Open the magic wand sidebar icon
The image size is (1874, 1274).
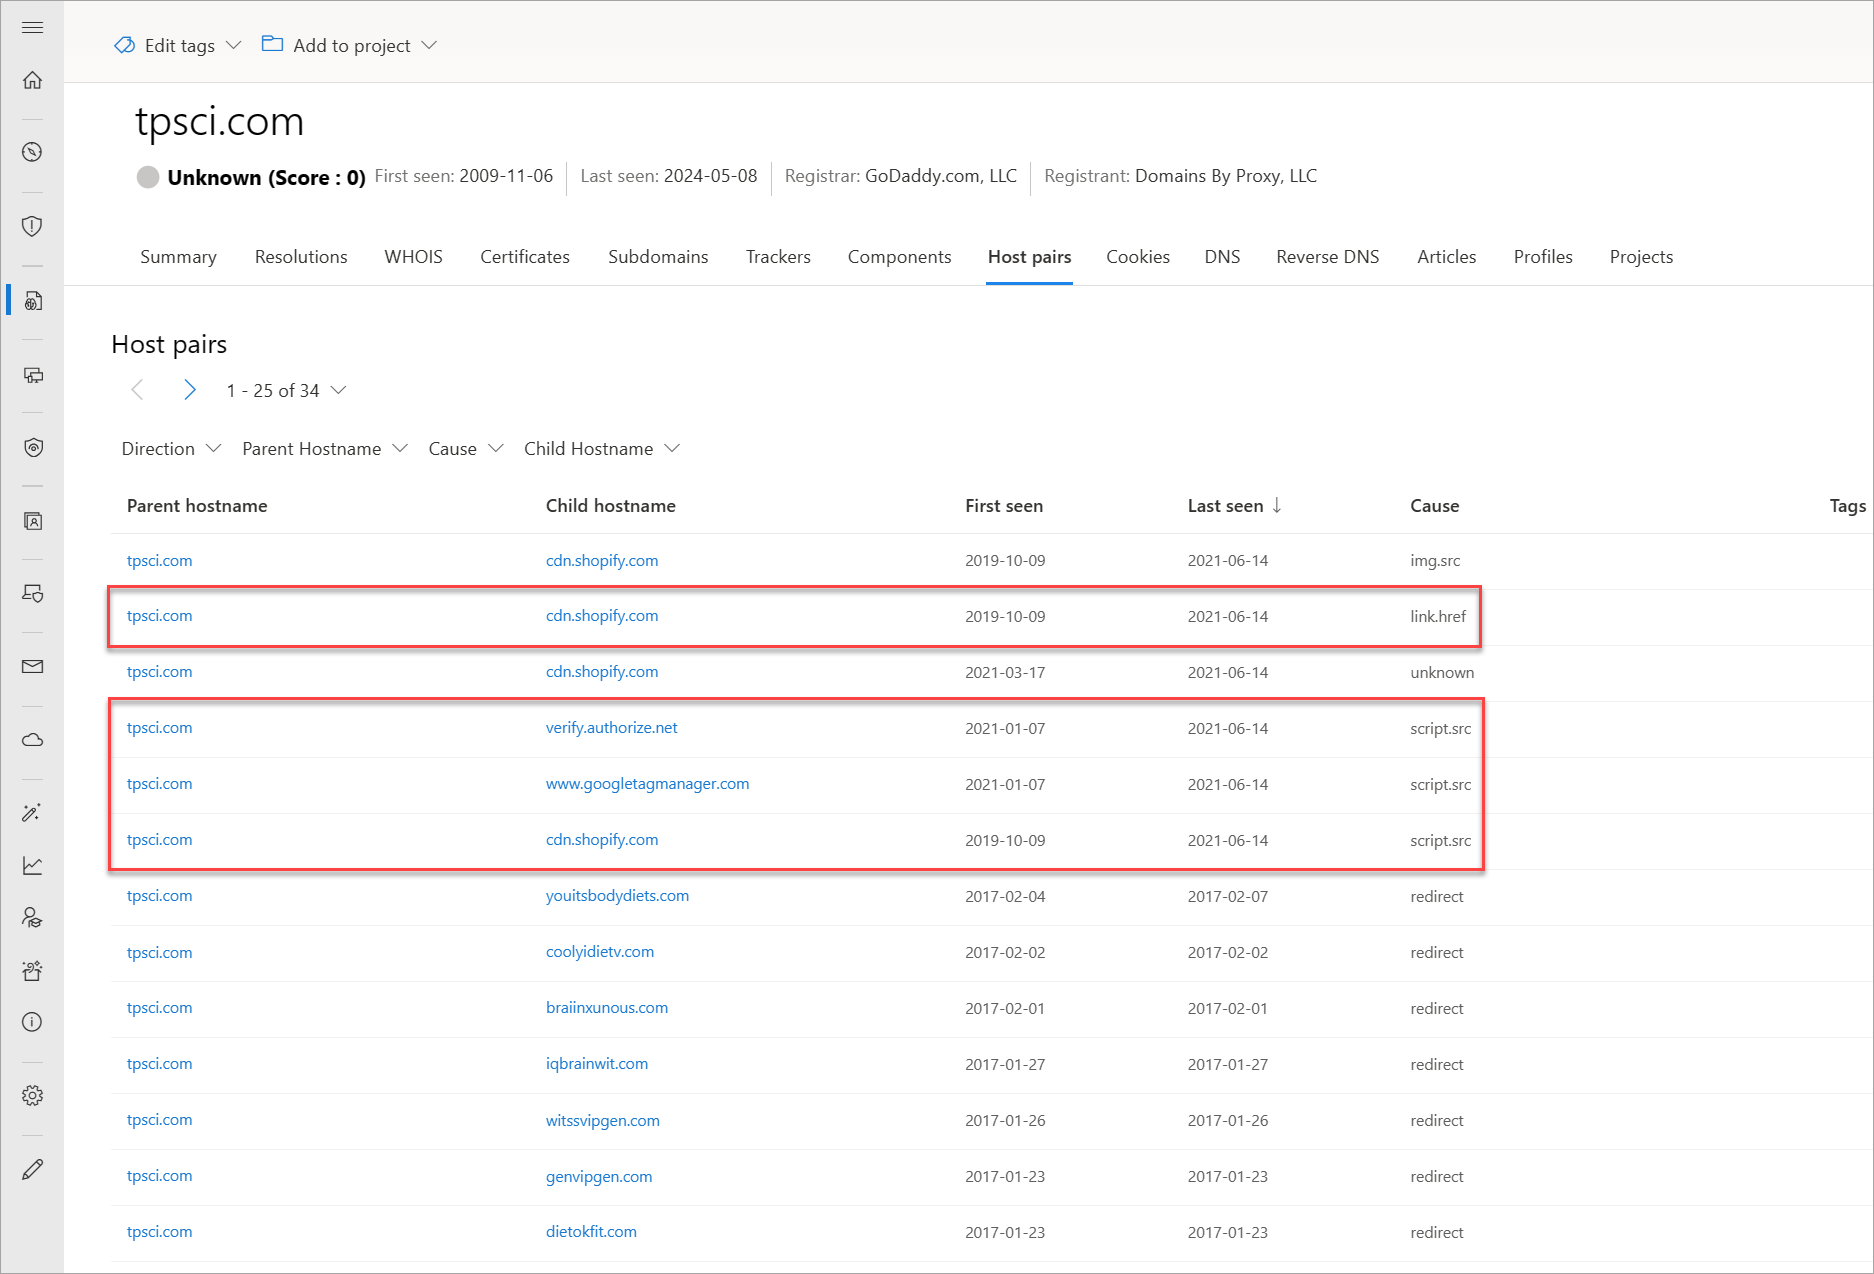[x=32, y=812]
